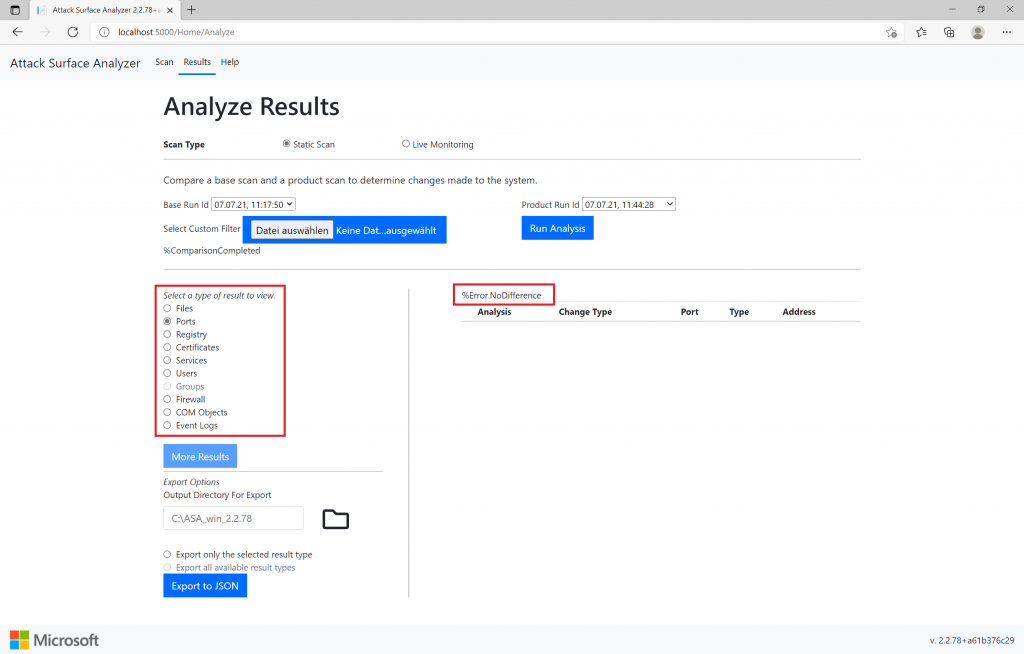The height and width of the screenshot is (654, 1024).
Task: Click the Attack Surface Analyzer brand link
Action: coord(75,63)
